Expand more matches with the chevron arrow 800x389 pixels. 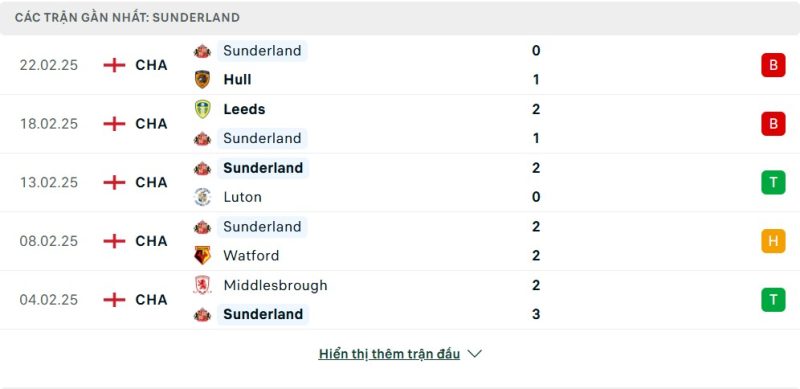click(474, 354)
